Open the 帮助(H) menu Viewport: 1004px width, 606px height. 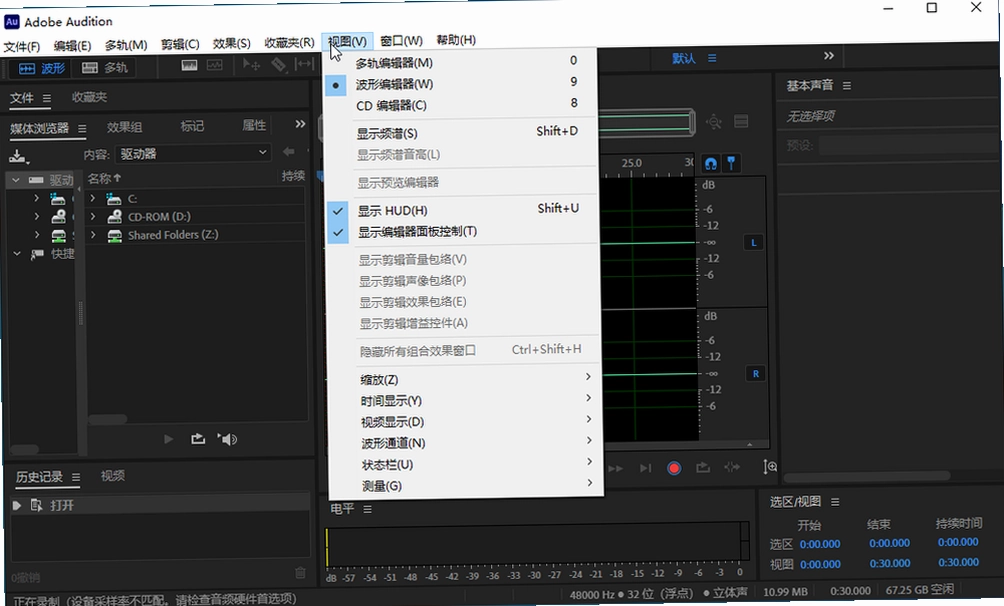456,40
